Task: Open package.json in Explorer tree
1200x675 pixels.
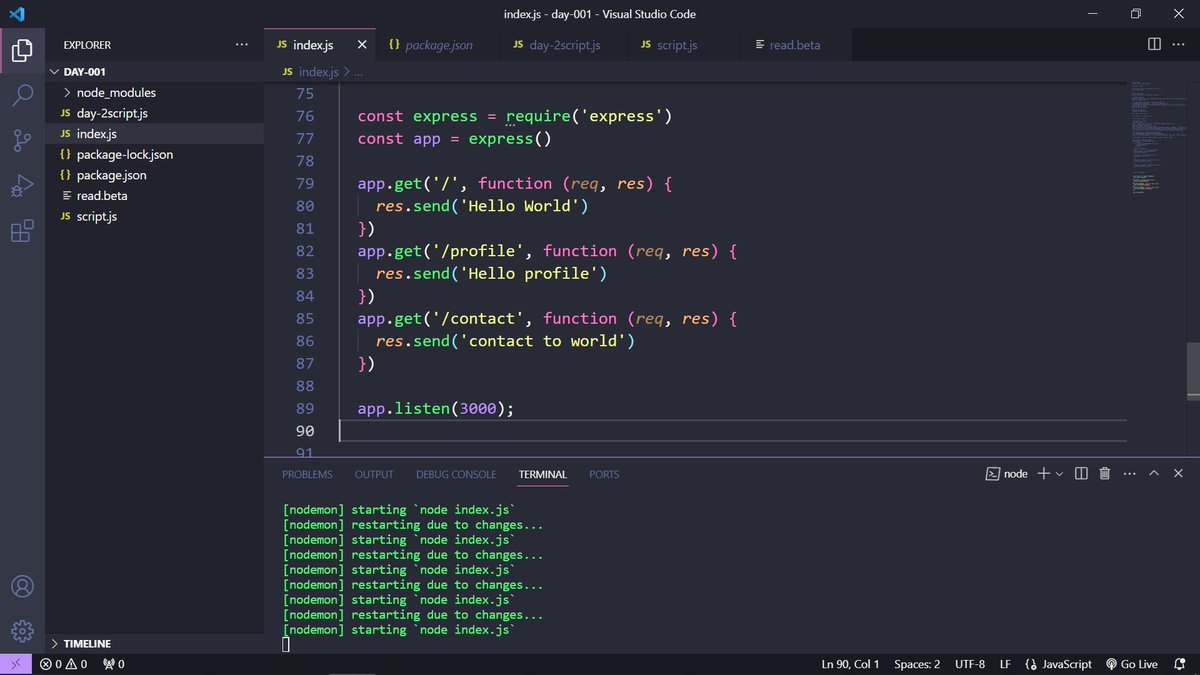Action: point(155,175)
